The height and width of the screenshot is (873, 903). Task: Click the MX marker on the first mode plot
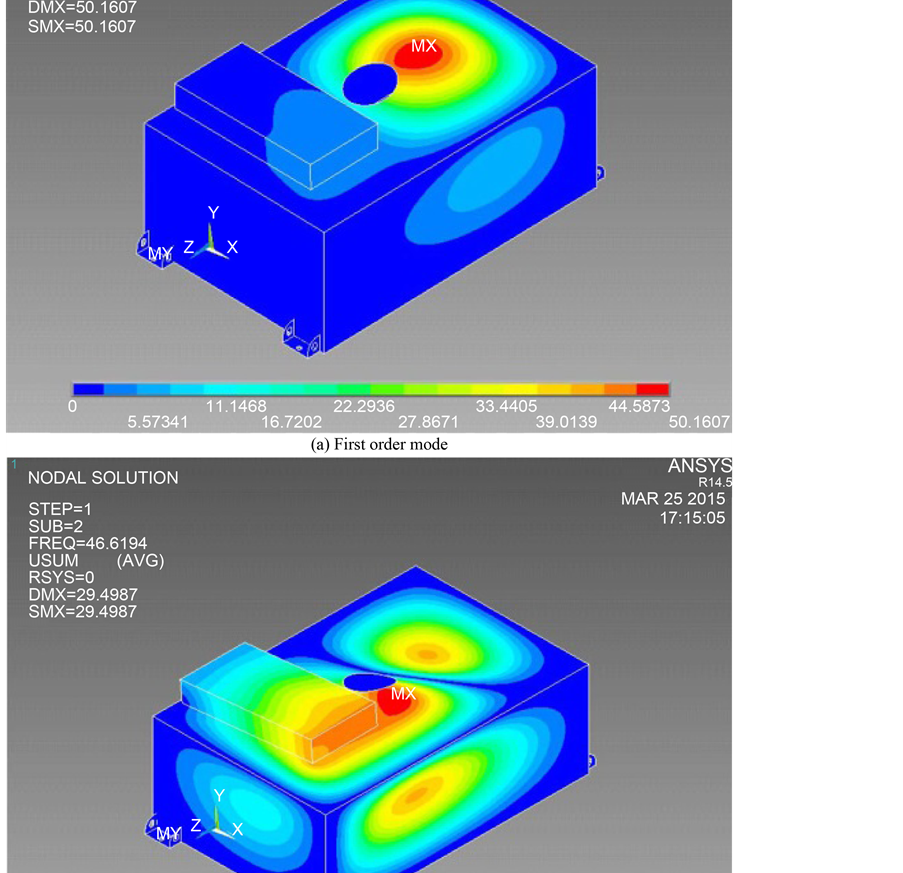423,46
